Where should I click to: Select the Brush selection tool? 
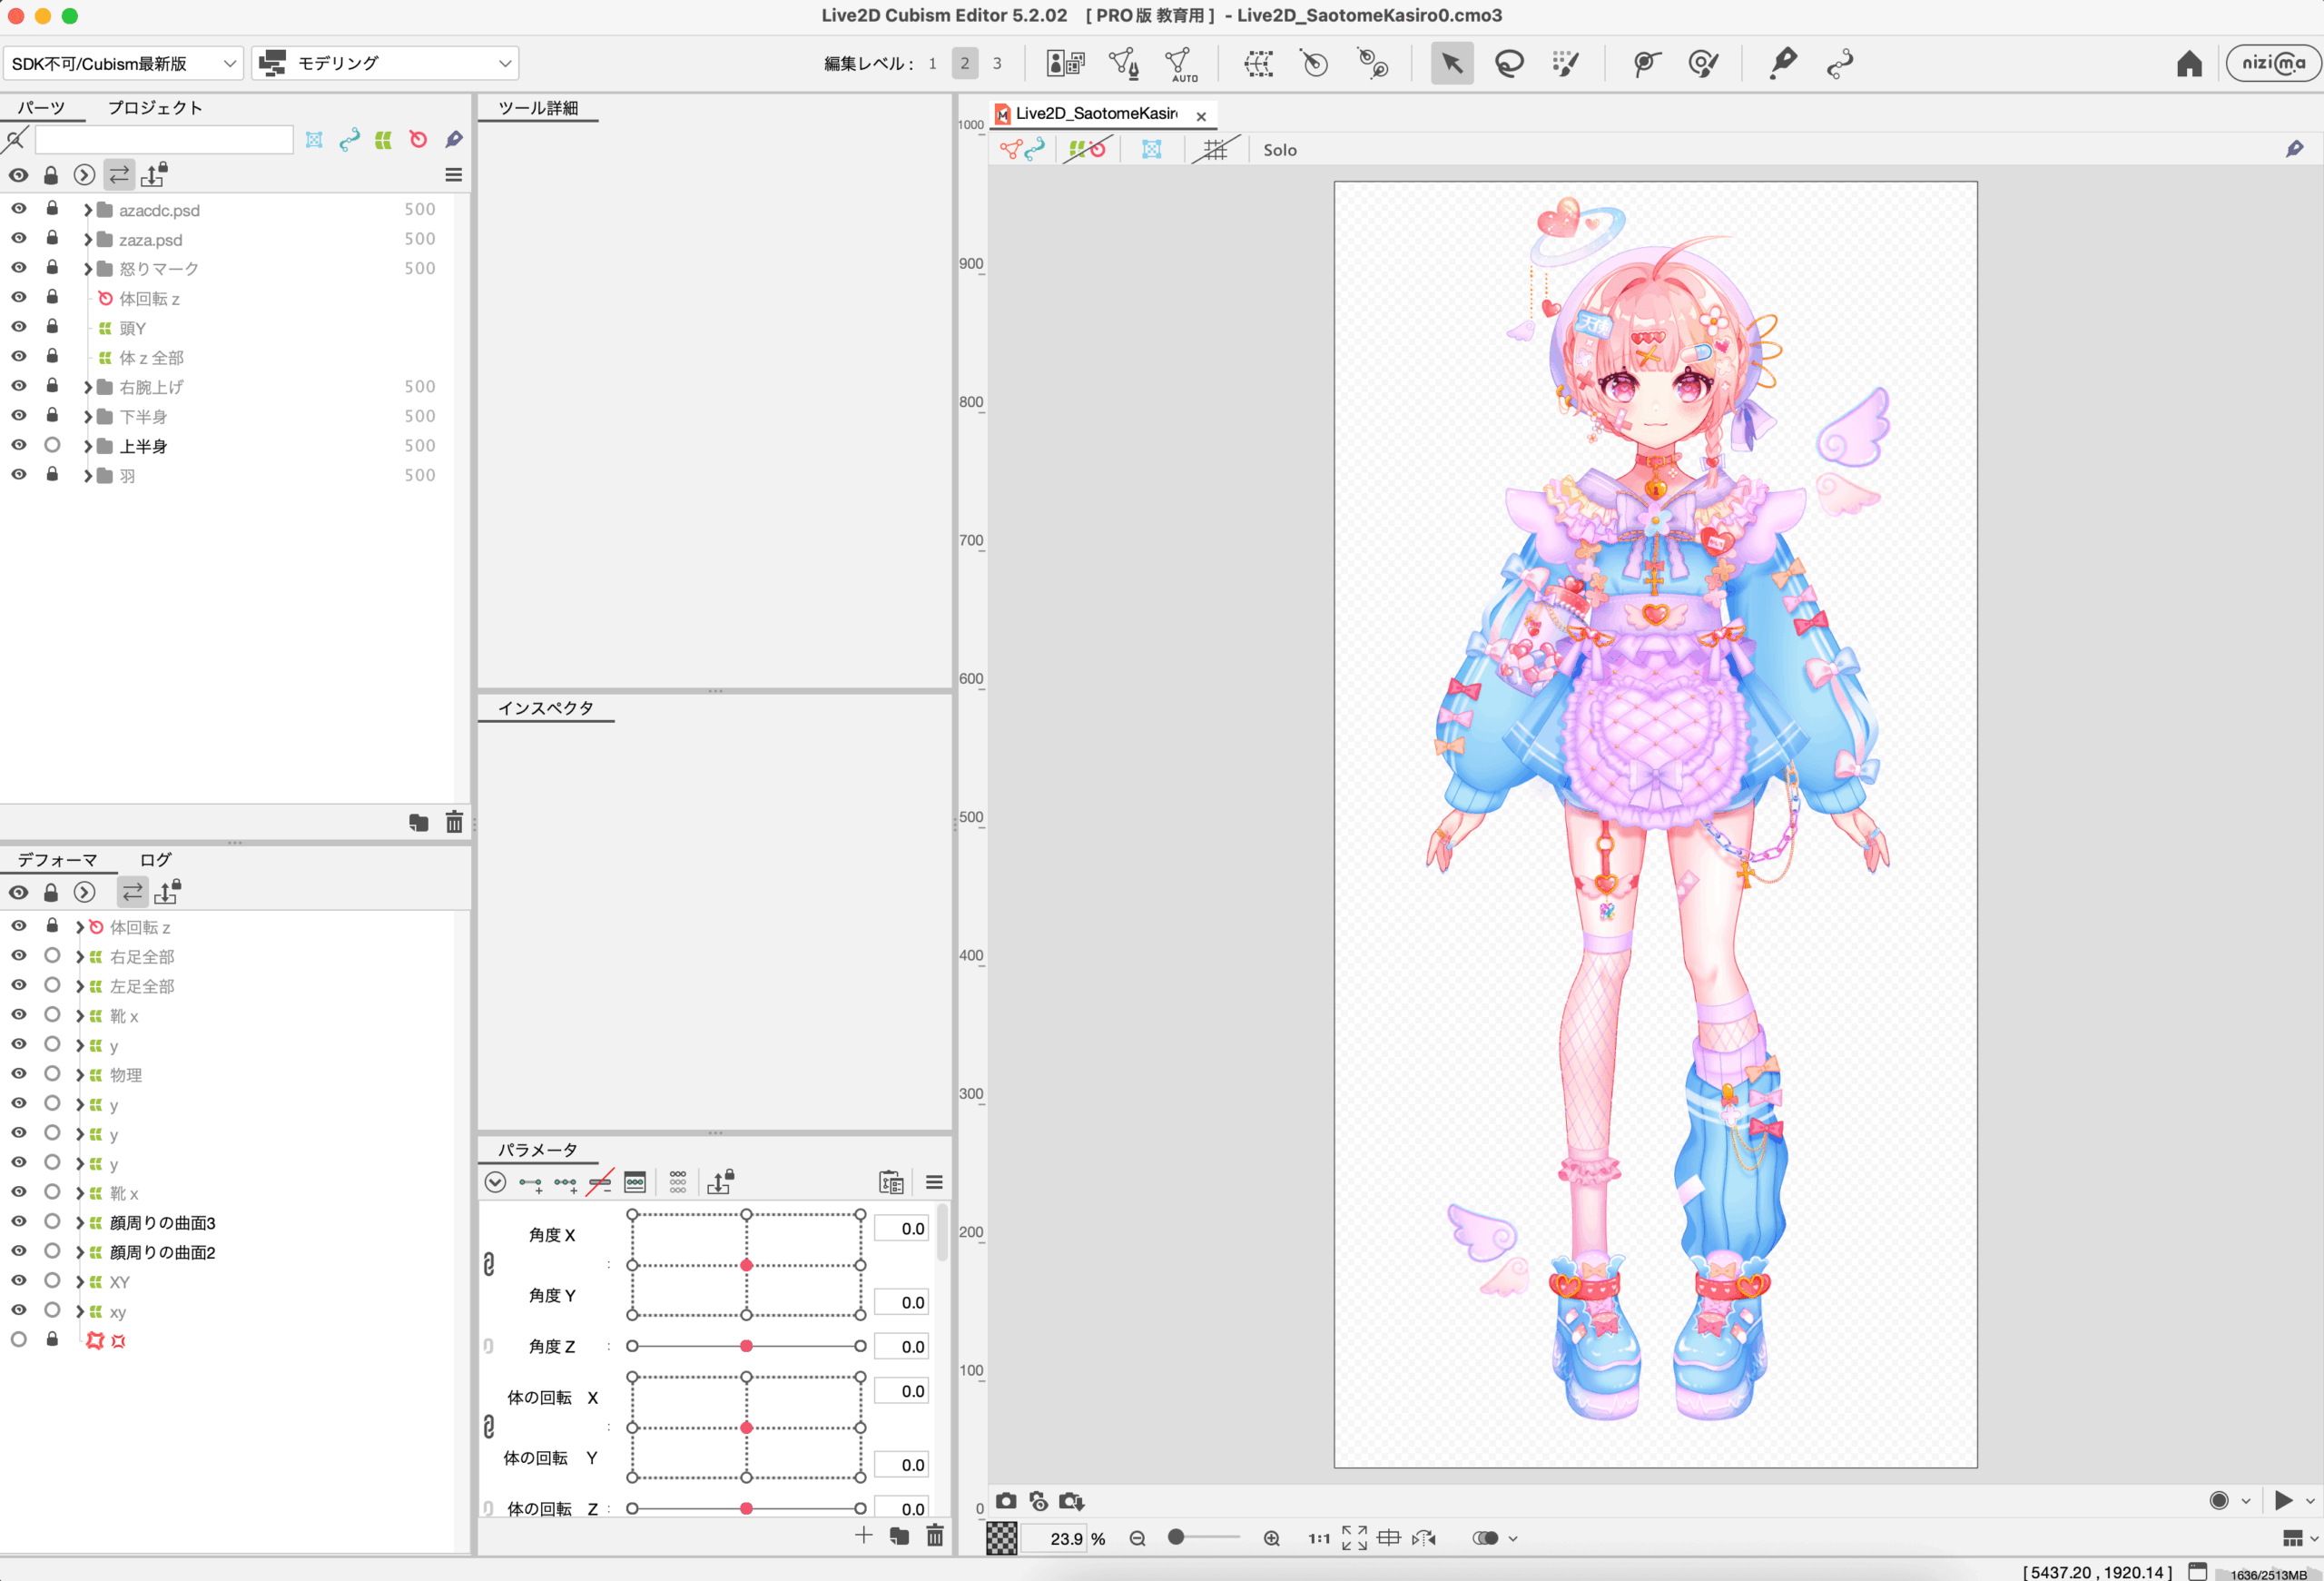[x=1565, y=64]
